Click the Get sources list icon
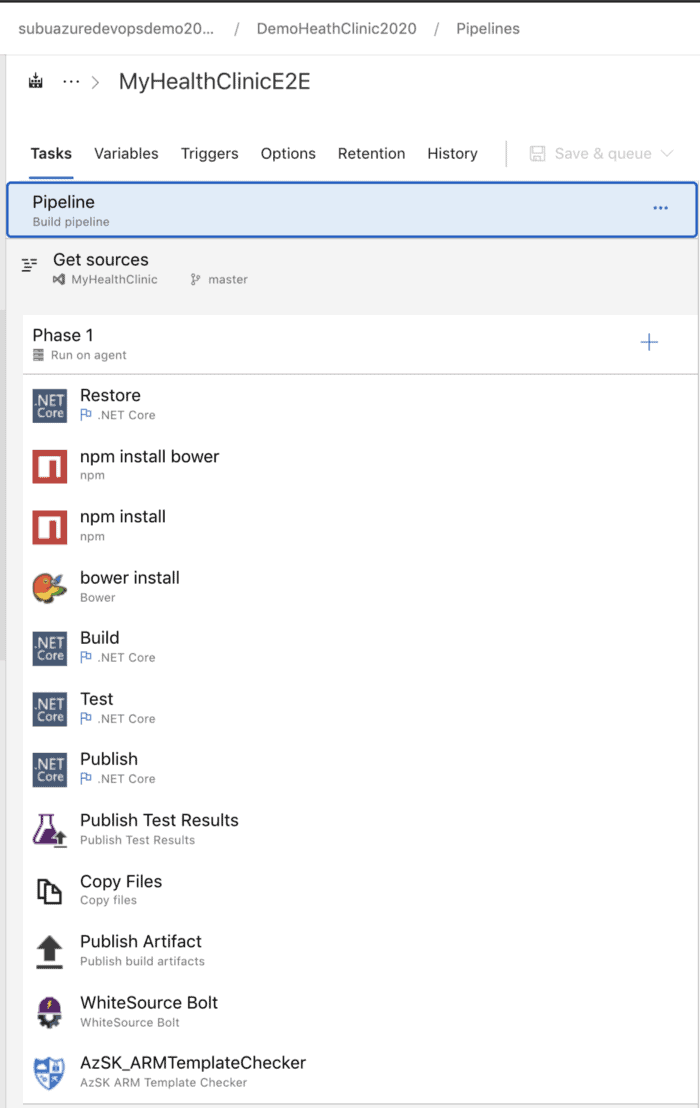Screen dimensions: 700x1108 tap(29, 265)
